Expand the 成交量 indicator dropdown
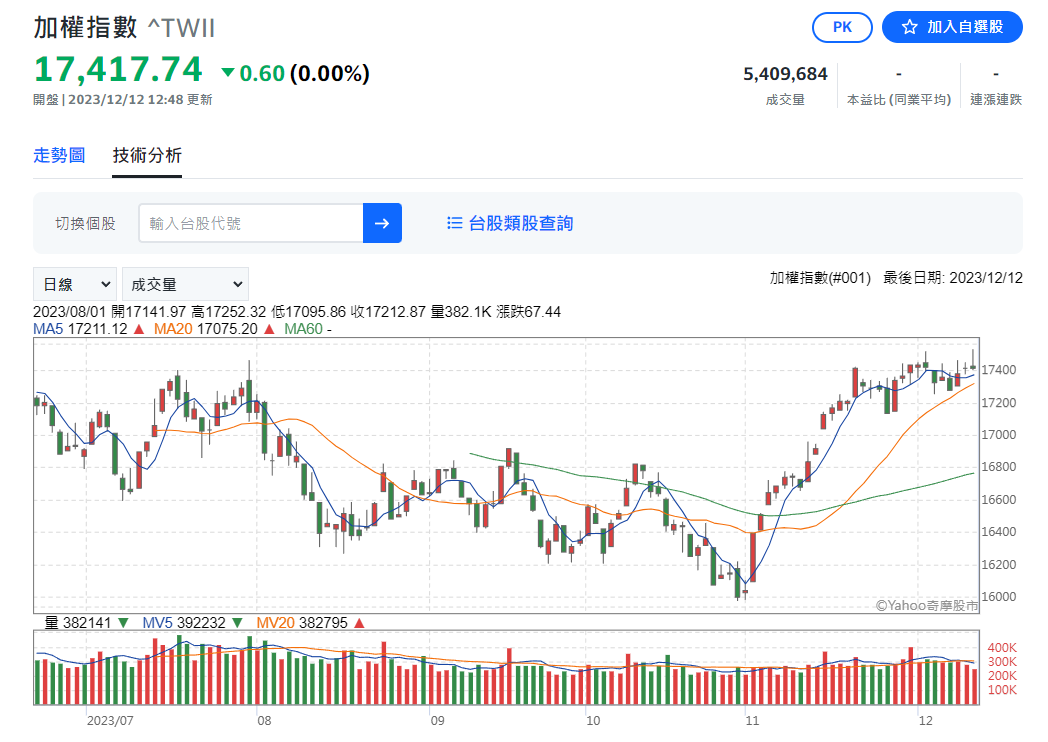Viewport: 1048px width, 742px height. [x=186, y=284]
